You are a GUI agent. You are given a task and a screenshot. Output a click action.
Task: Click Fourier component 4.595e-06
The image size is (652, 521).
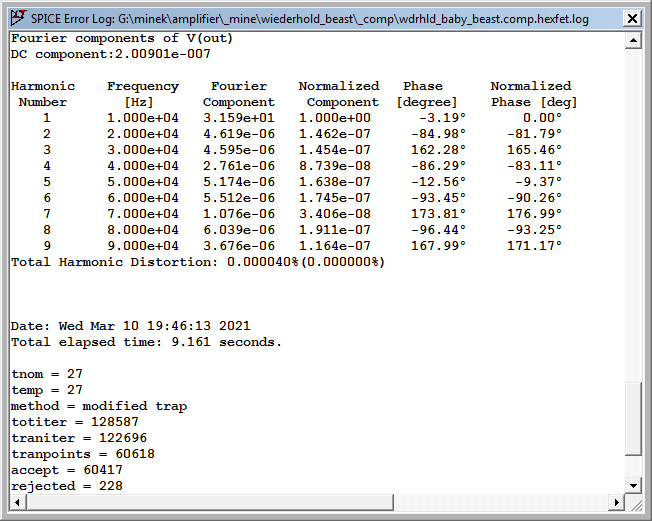[x=239, y=150]
